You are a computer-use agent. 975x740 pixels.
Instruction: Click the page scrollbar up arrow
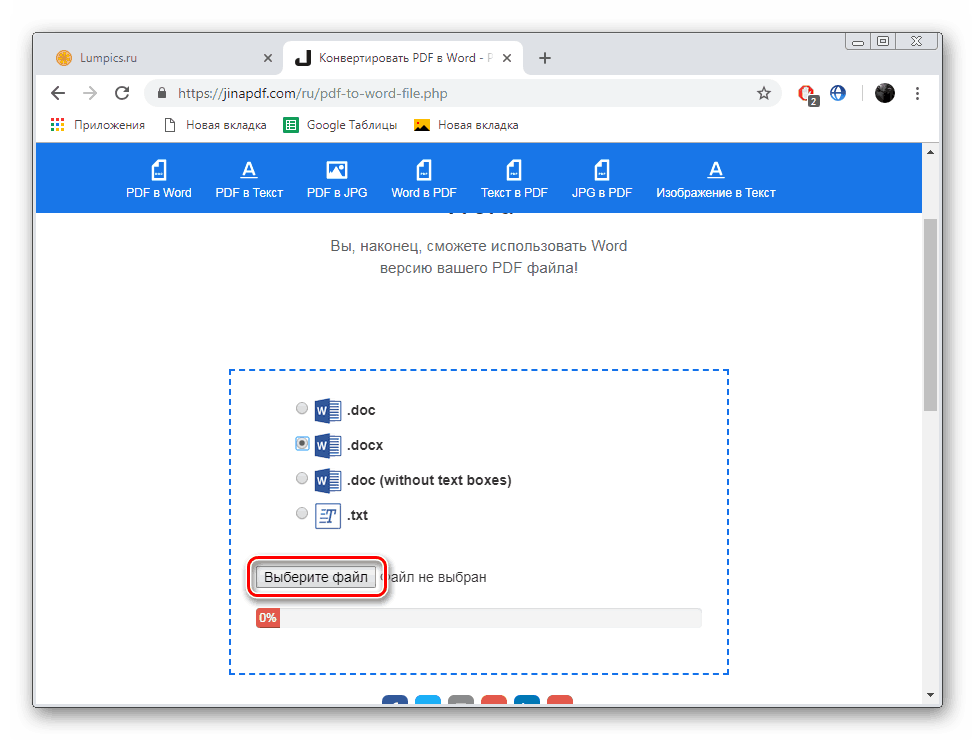point(930,152)
